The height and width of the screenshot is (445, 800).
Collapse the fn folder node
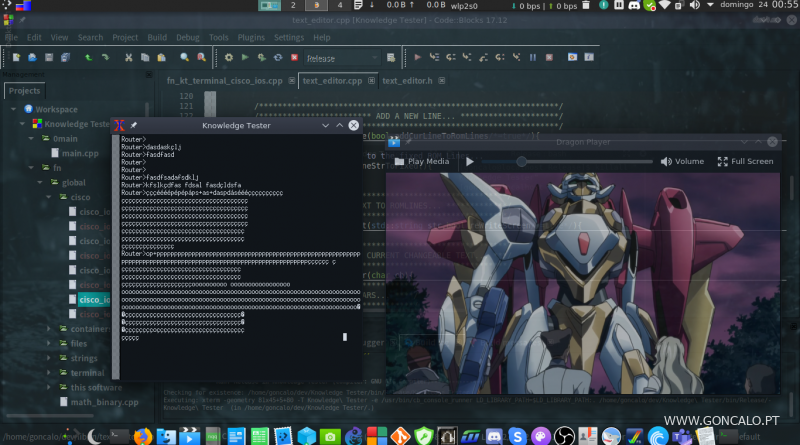click(31, 167)
